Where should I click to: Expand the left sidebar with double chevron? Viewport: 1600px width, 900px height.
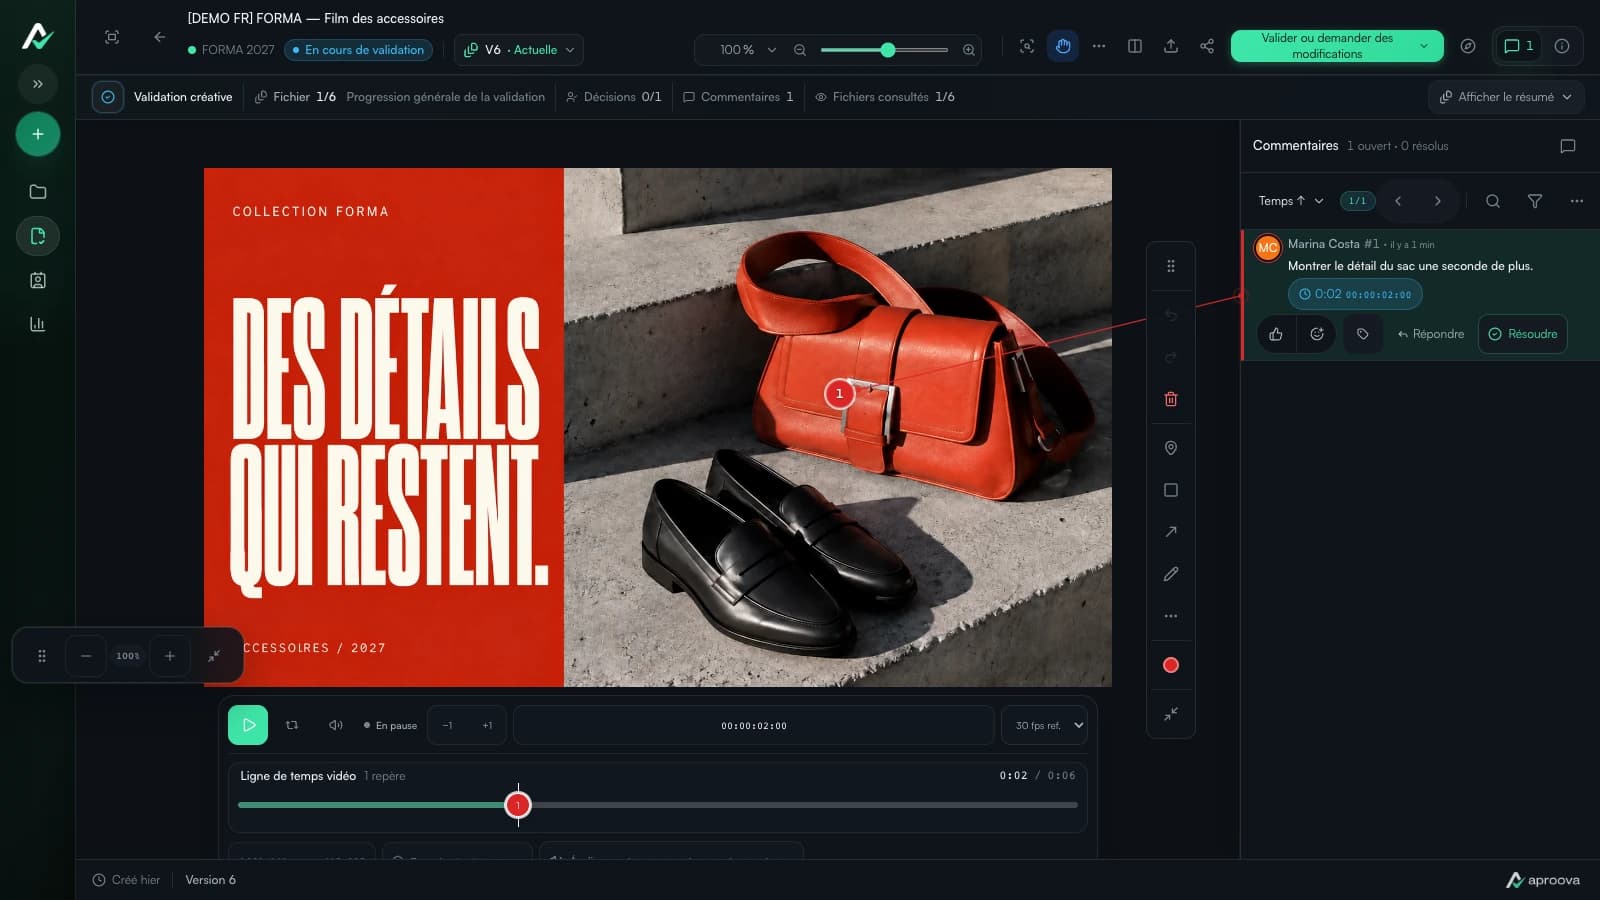[x=38, y=84]
